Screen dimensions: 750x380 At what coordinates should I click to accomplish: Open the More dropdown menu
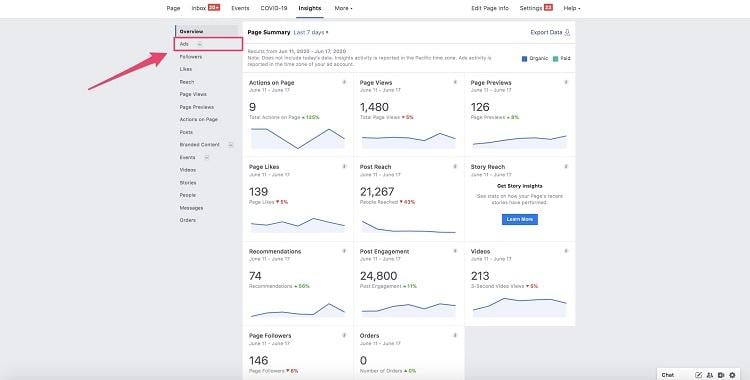coord(343,8)
